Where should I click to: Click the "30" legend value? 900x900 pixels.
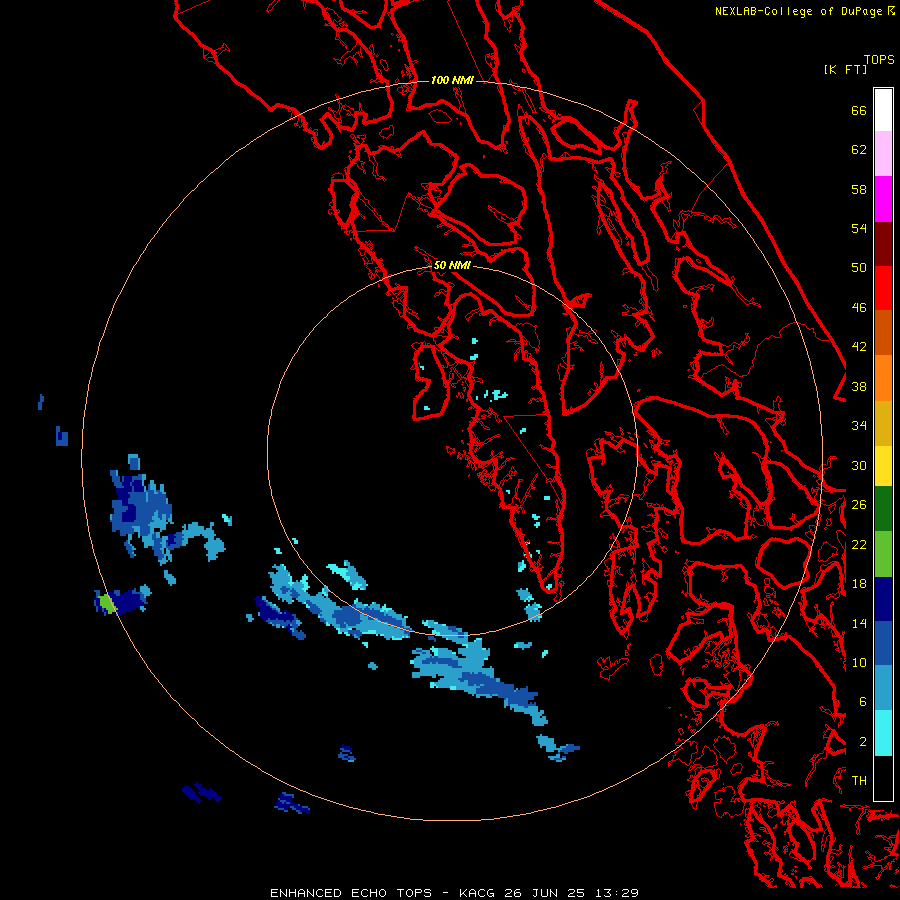(859, 465)
